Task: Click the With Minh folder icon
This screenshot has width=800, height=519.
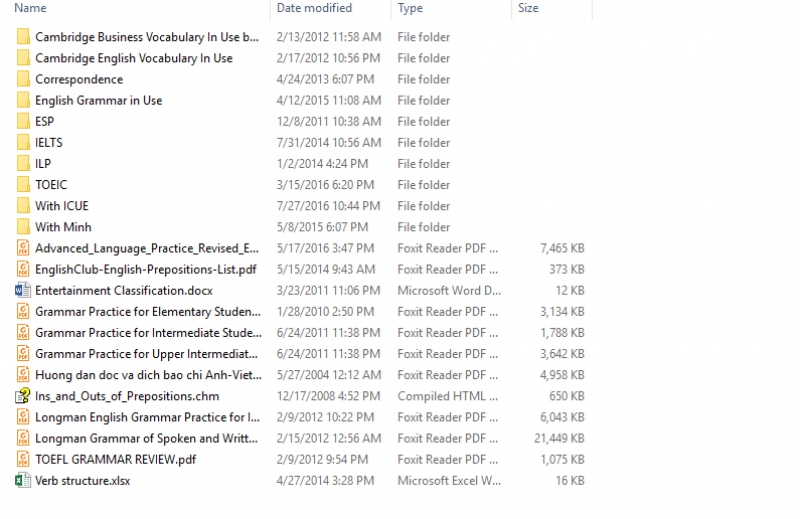Action: point(23,227)
